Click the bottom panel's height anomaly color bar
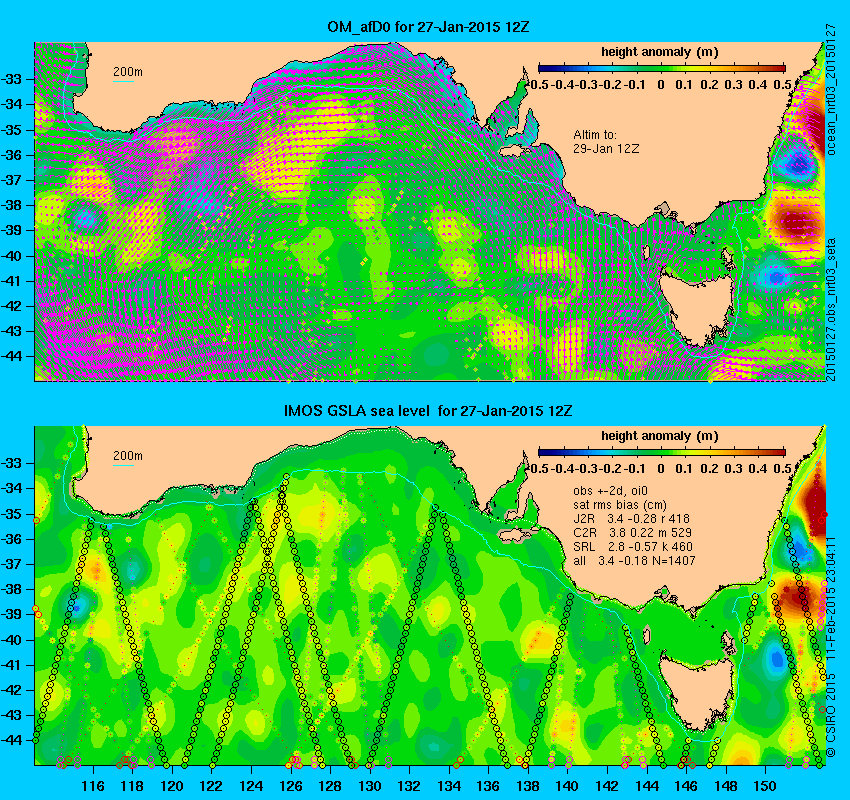 (x=661, y=452)
